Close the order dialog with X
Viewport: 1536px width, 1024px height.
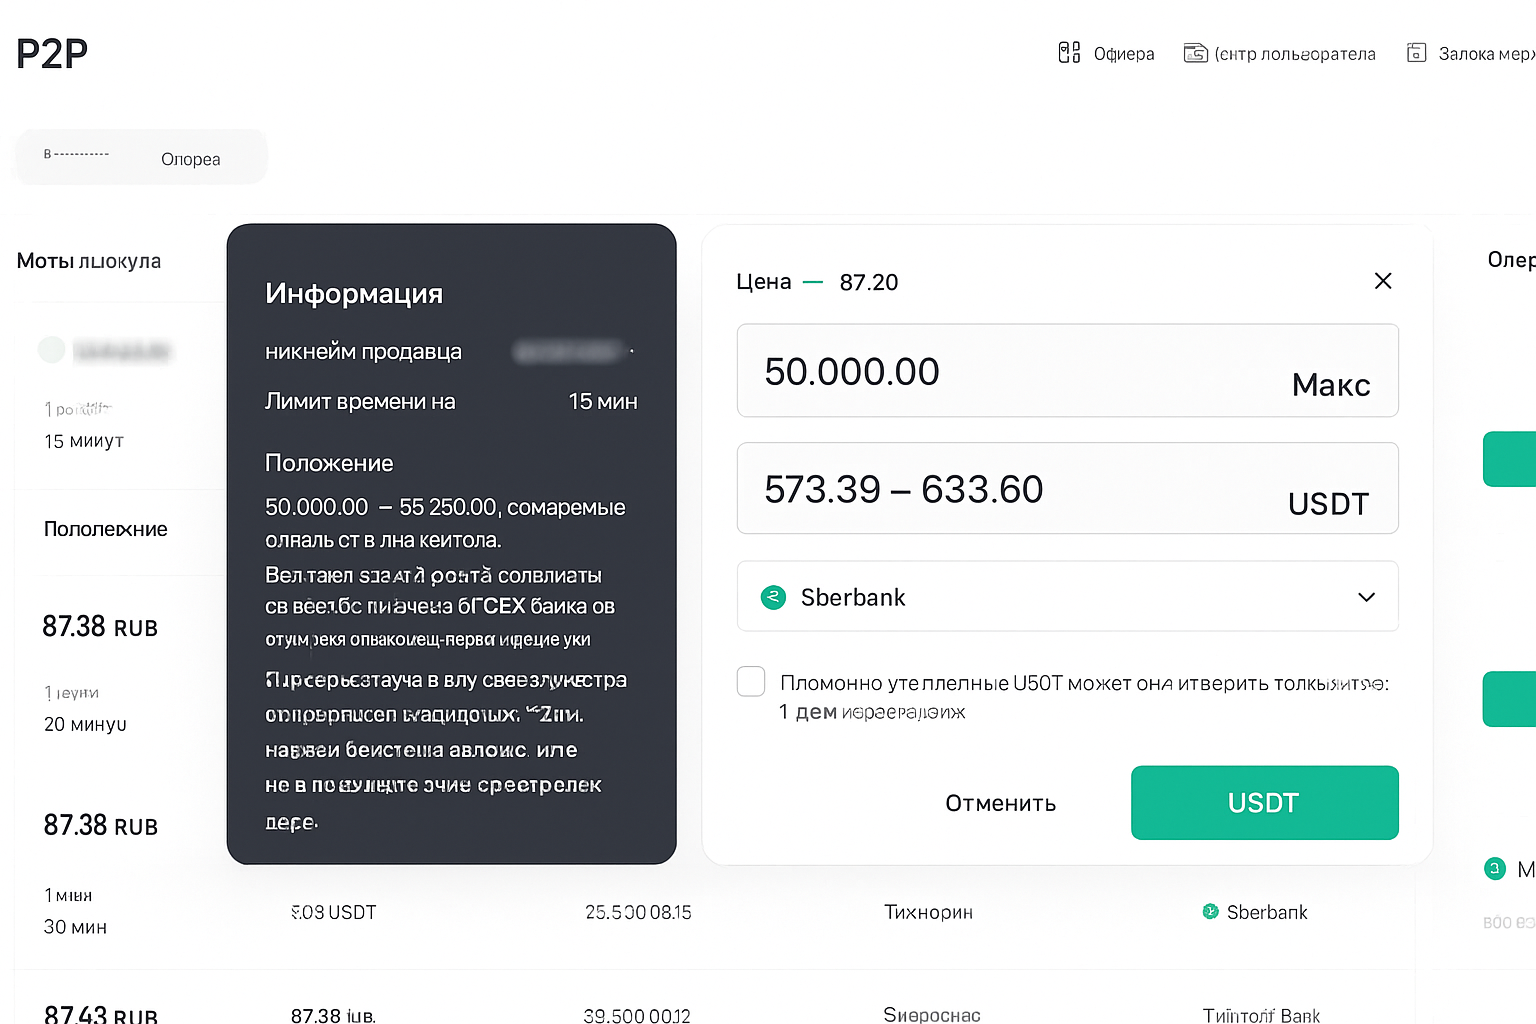click(x=1383, y=281)
